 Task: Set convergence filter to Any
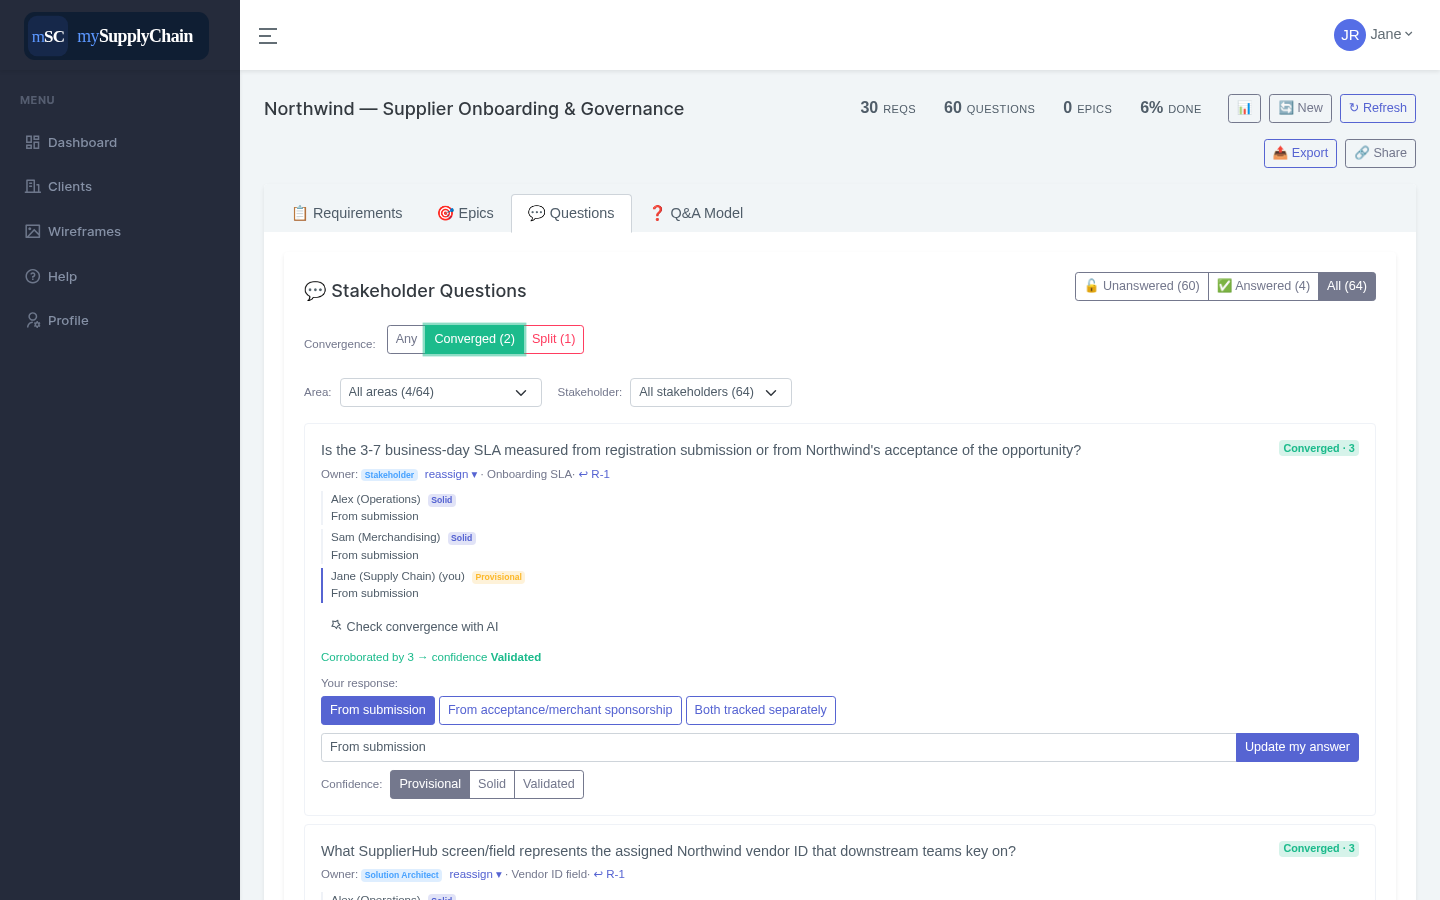coord(406,339)
